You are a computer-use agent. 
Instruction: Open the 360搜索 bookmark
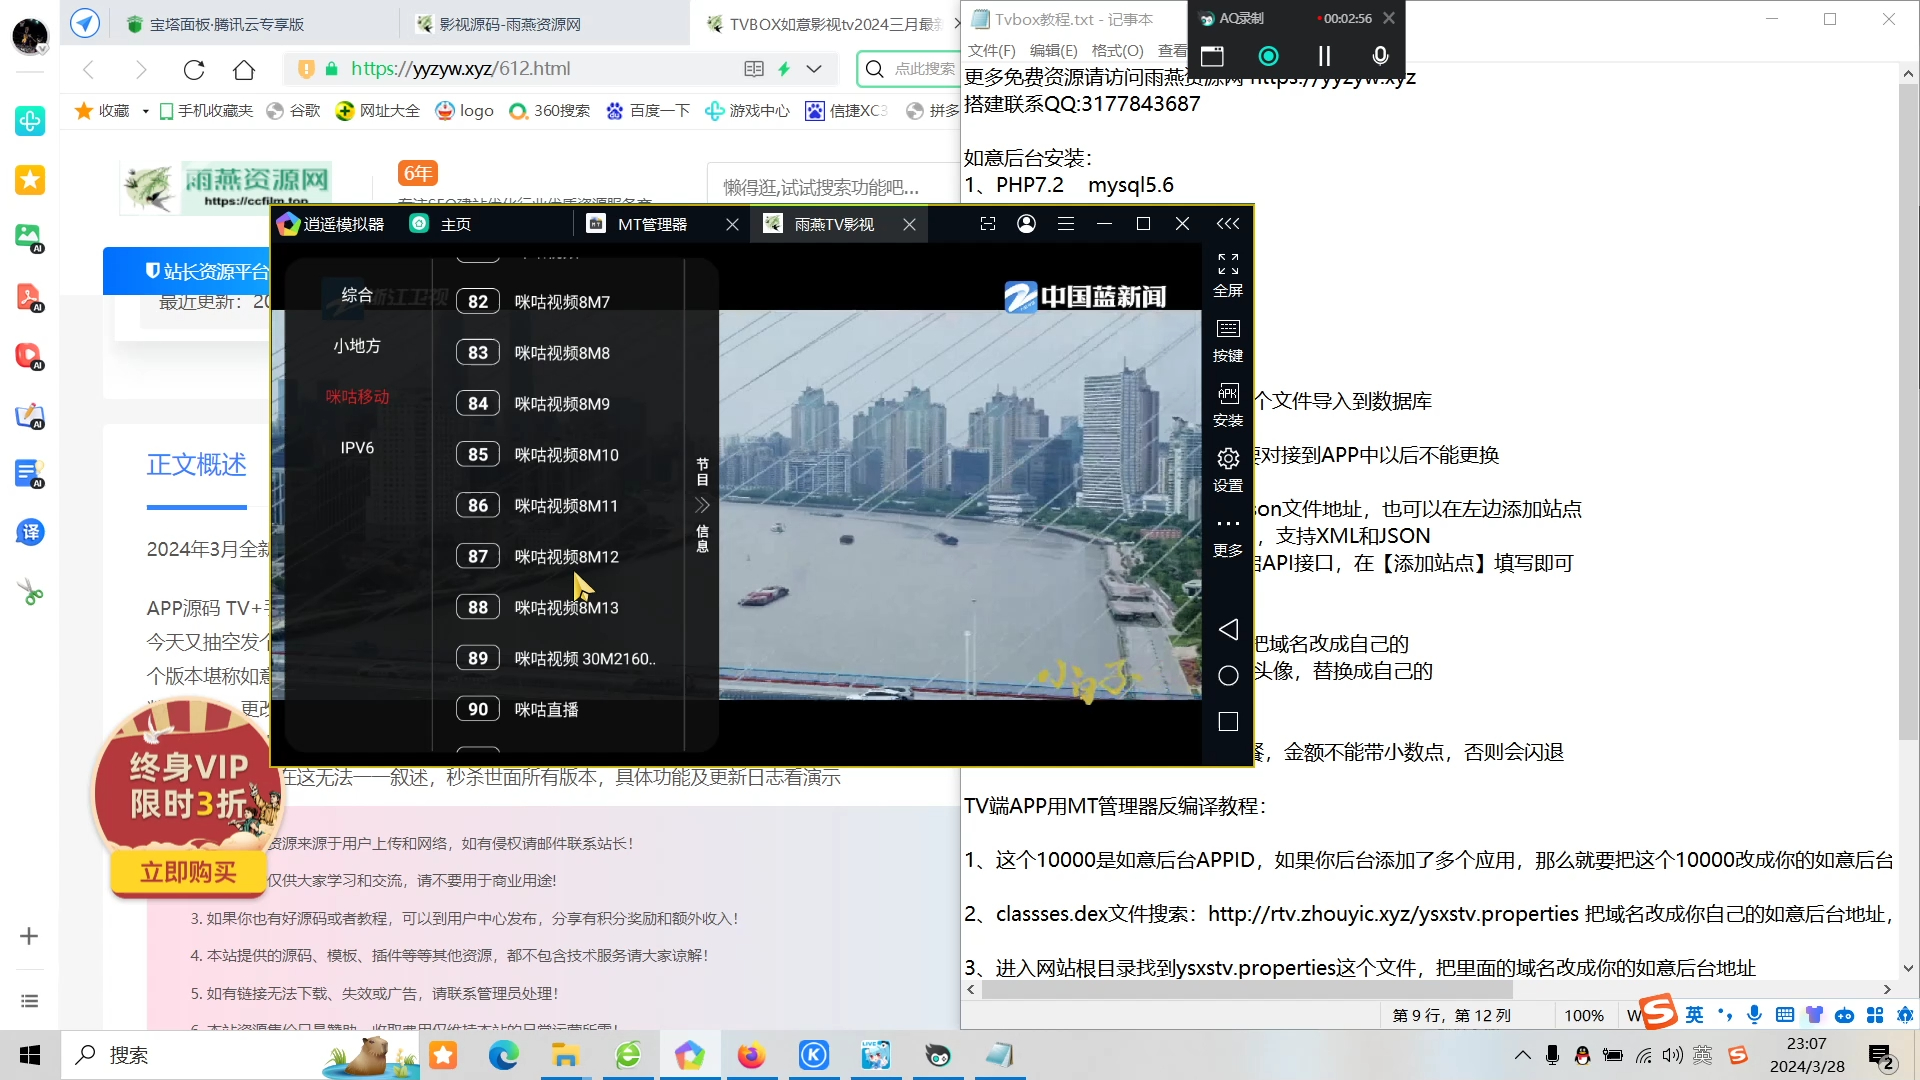coord(550,111)
